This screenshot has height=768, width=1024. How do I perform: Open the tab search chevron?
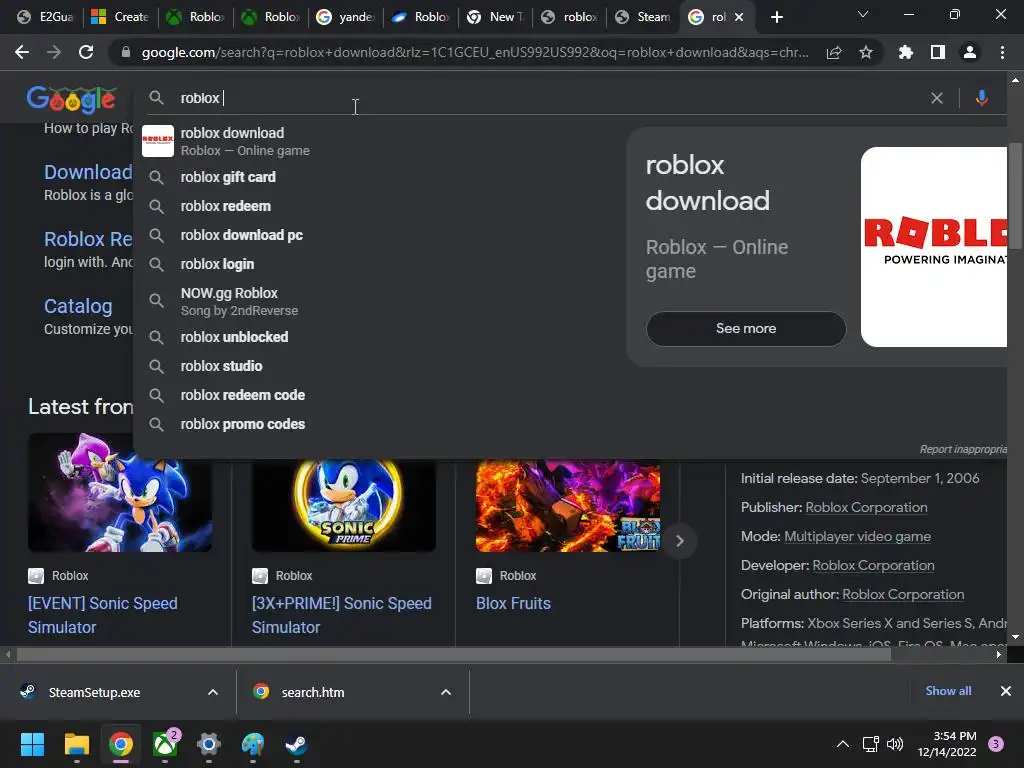point(863,14)
